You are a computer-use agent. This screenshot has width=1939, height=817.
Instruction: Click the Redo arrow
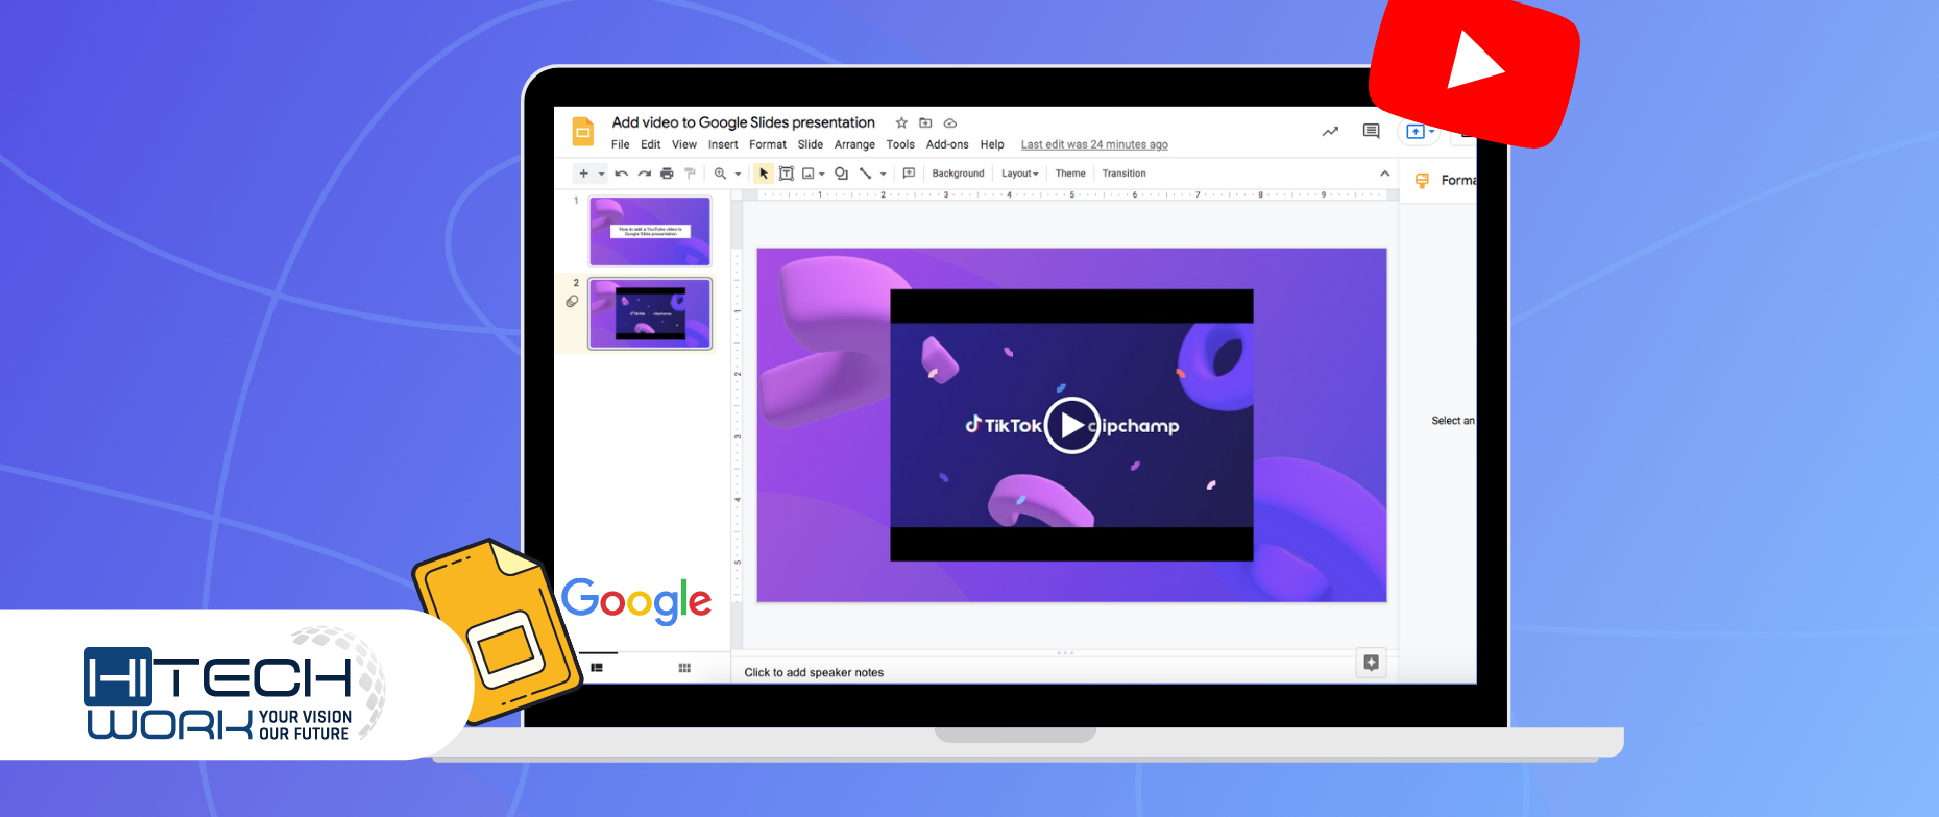pos(645,173)
